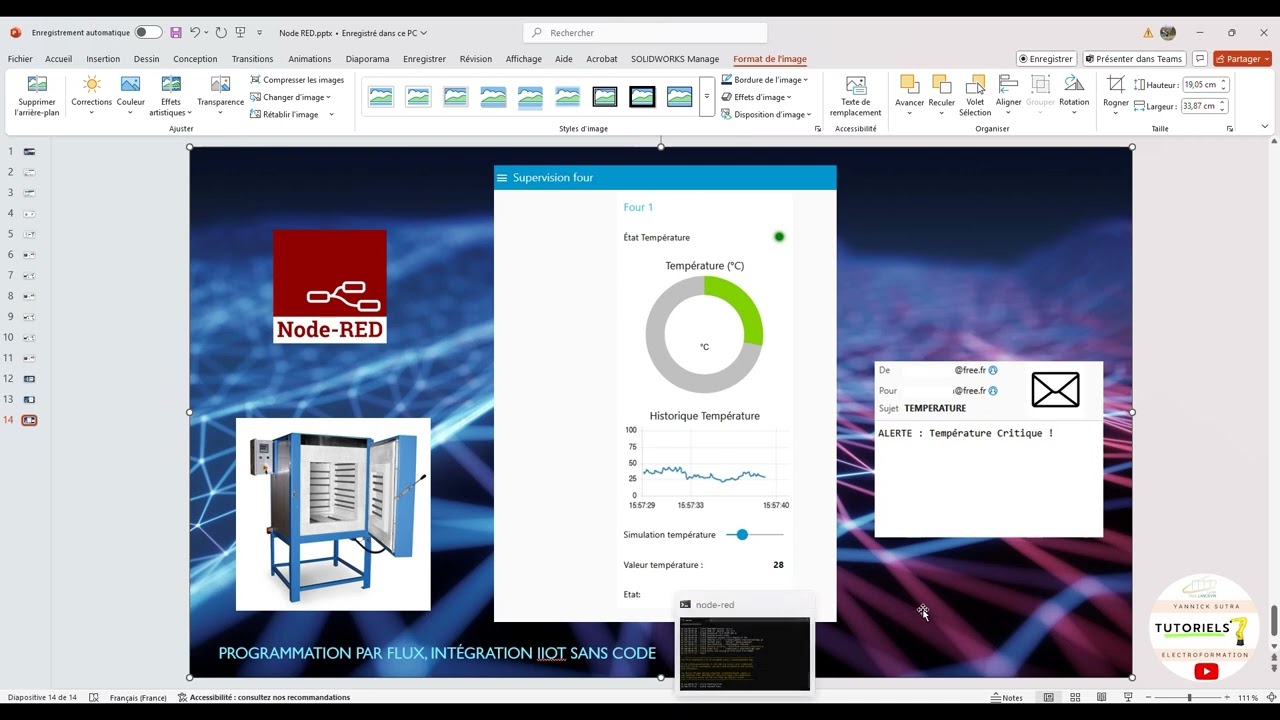Switch to slide sorter view
Viewport: 1280px width, 720px height.
tap(1075, 697)
